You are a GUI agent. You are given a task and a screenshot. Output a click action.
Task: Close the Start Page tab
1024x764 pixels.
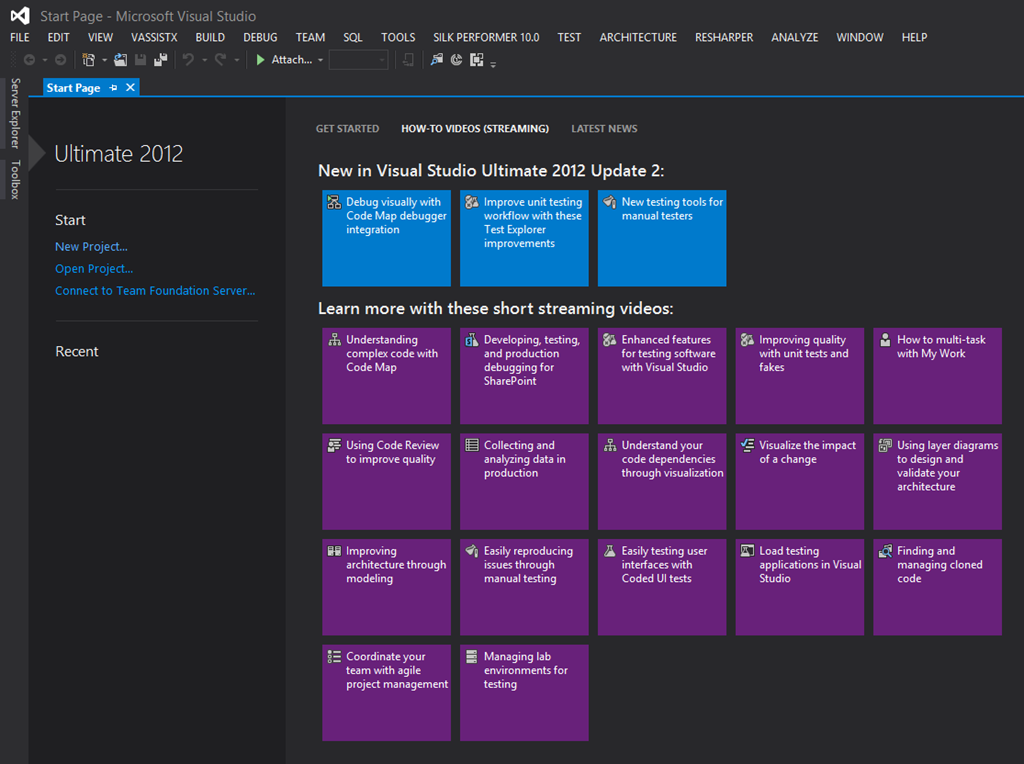(130, 88)
